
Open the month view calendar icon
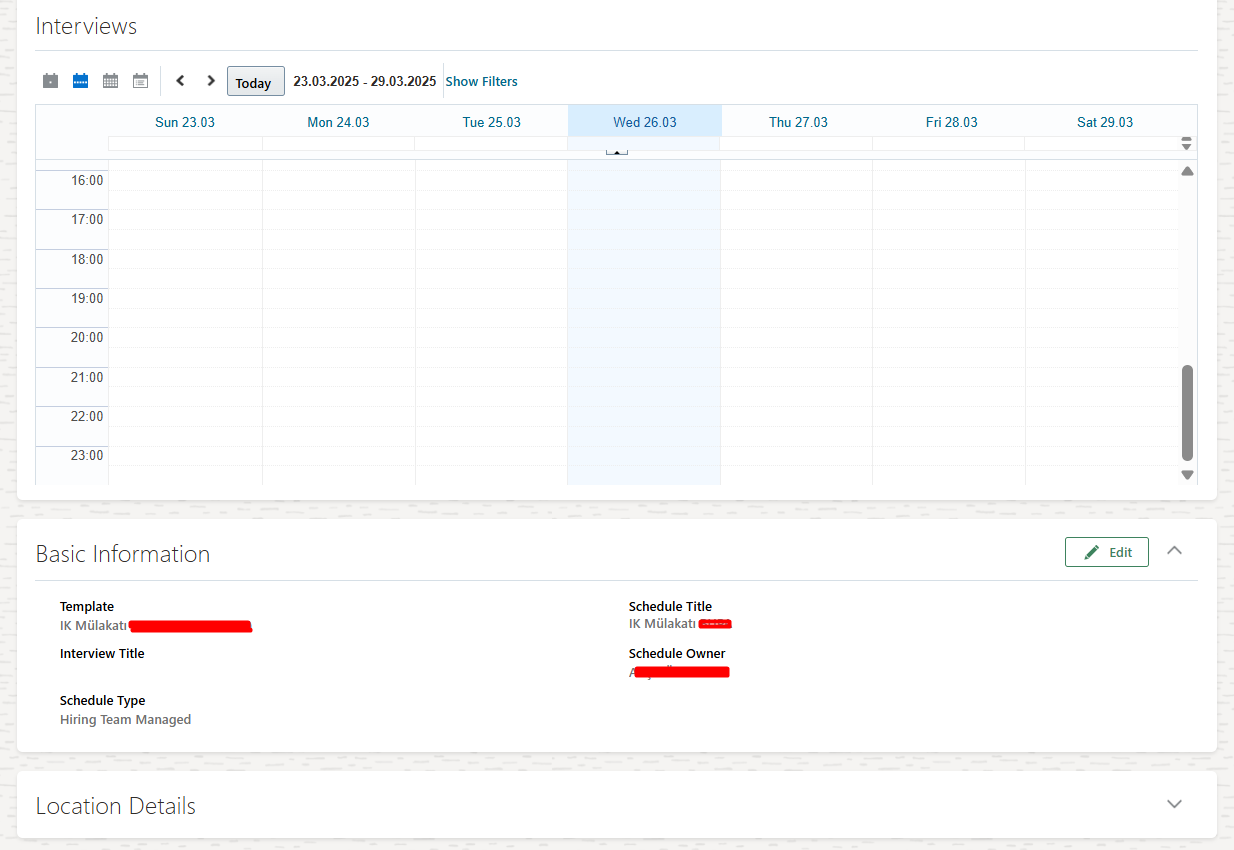(x=110, y=80)
